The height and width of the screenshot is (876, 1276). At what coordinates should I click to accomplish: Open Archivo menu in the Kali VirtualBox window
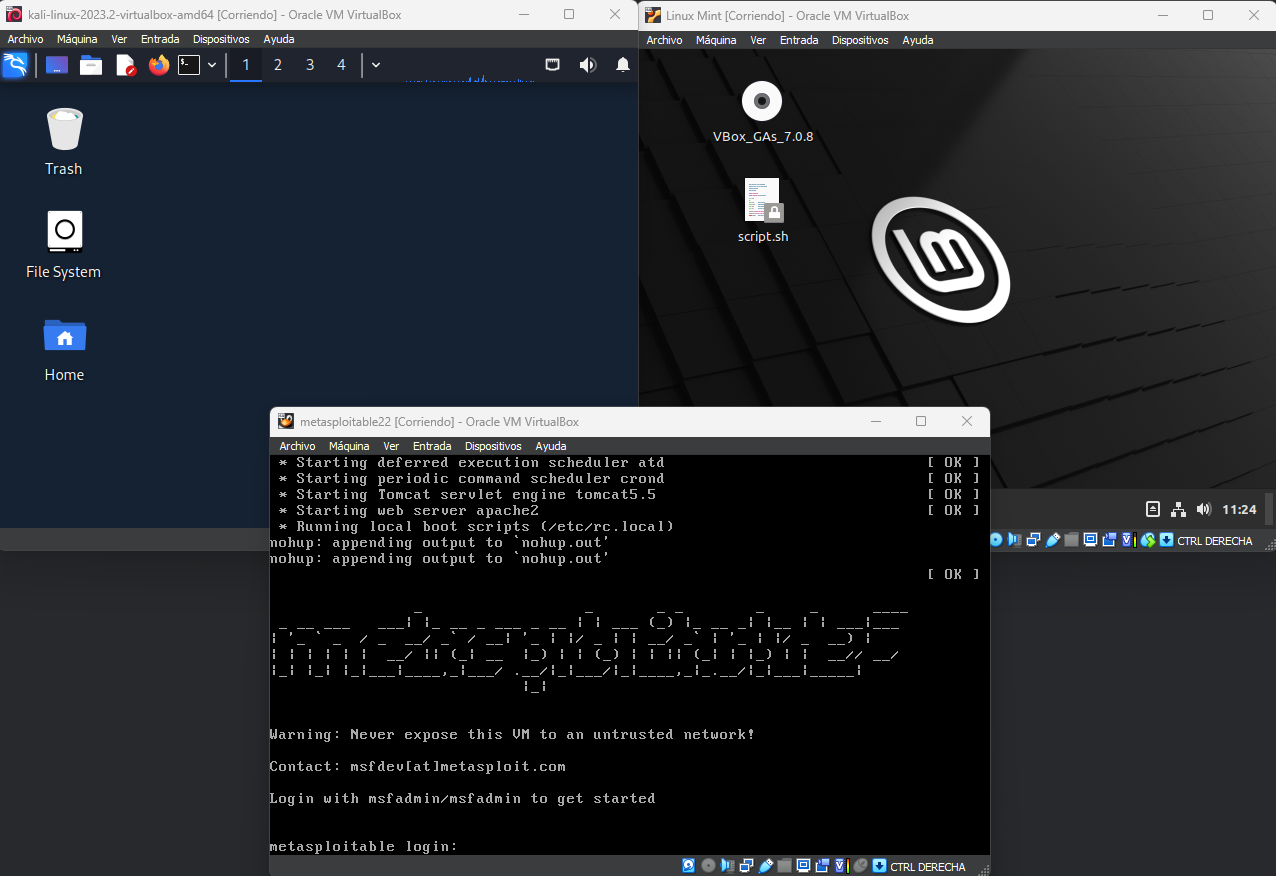tap(25, 39)
